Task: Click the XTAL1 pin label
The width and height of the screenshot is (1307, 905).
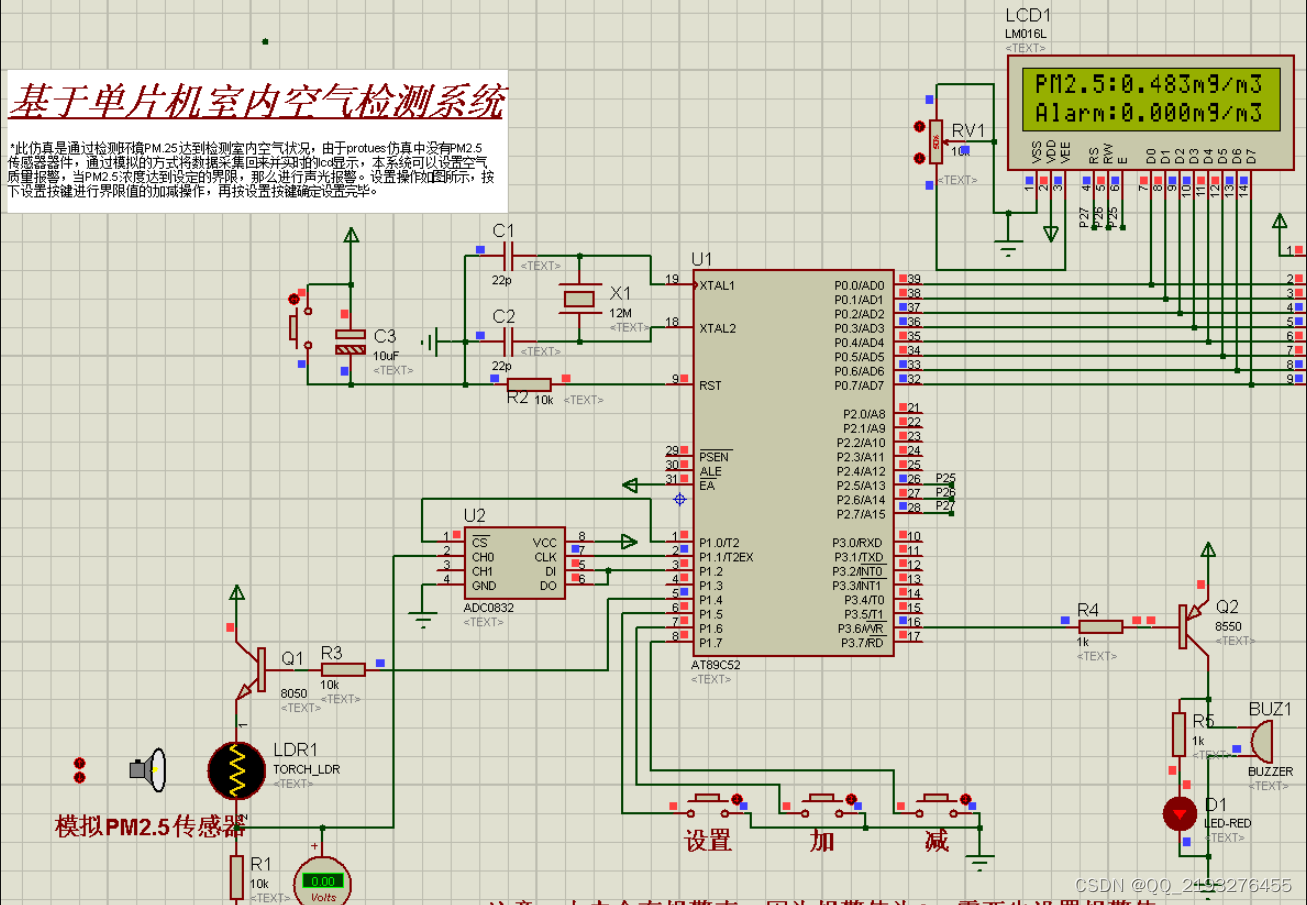Action: (x=719, y=285)
